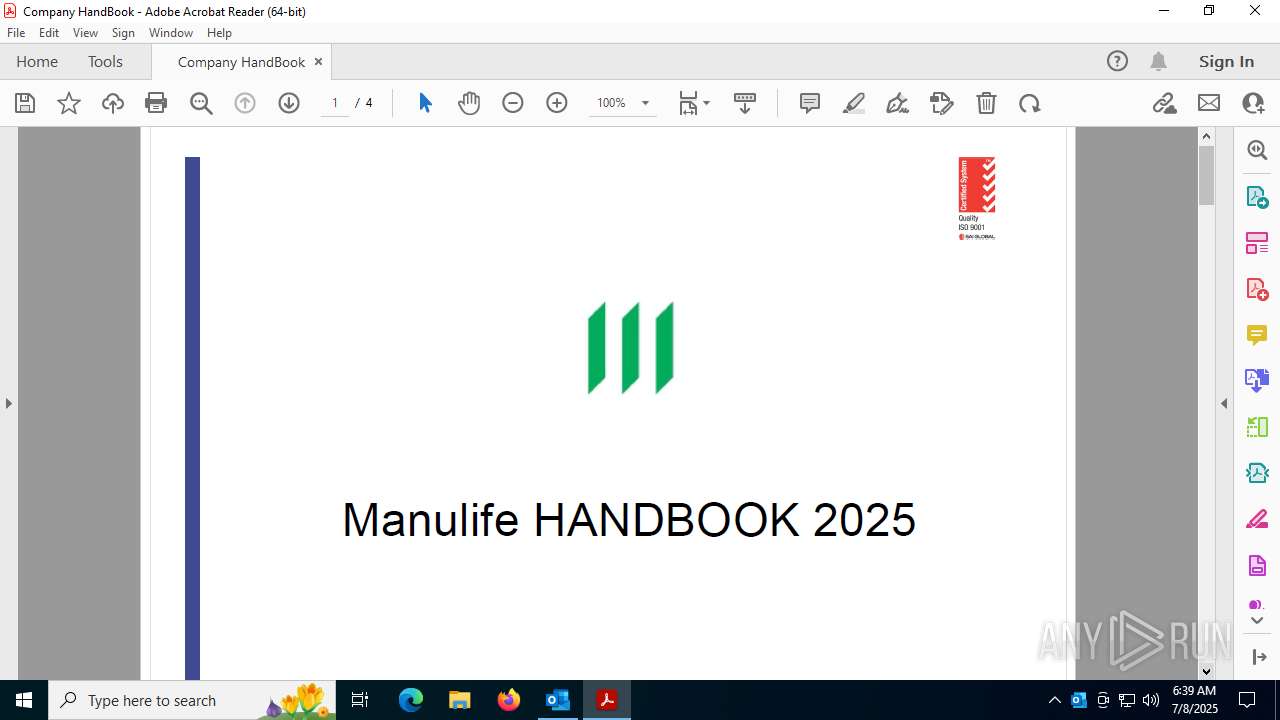Image resolution: width=1280 pixels, height=720 pixels.
Task: Hide the tools pane with the arrow-to-bar icon
Action: pos(1259,657)
